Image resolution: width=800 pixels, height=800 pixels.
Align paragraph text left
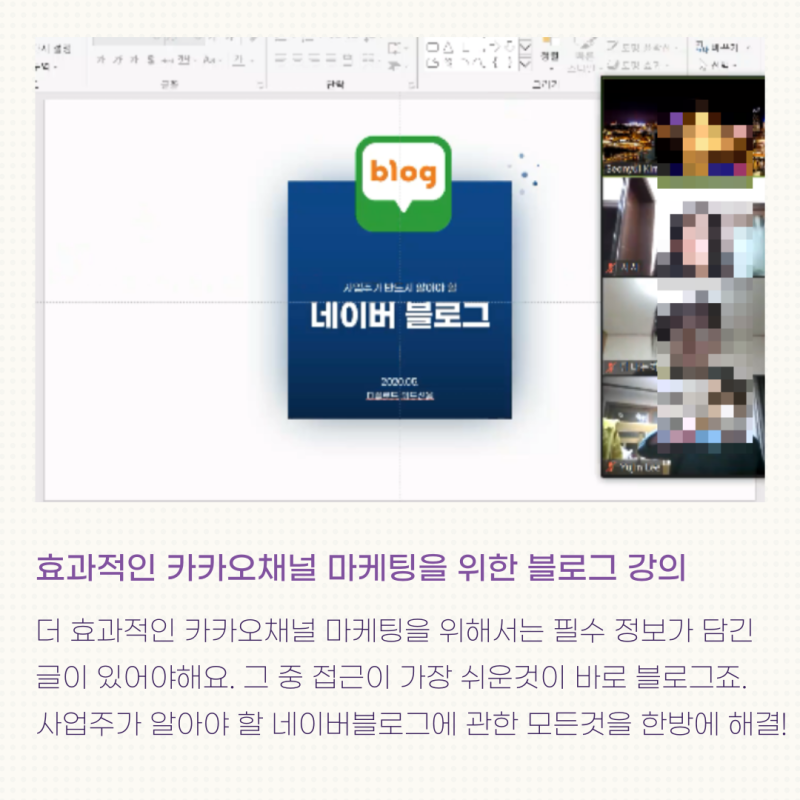[x=281, y=58]
